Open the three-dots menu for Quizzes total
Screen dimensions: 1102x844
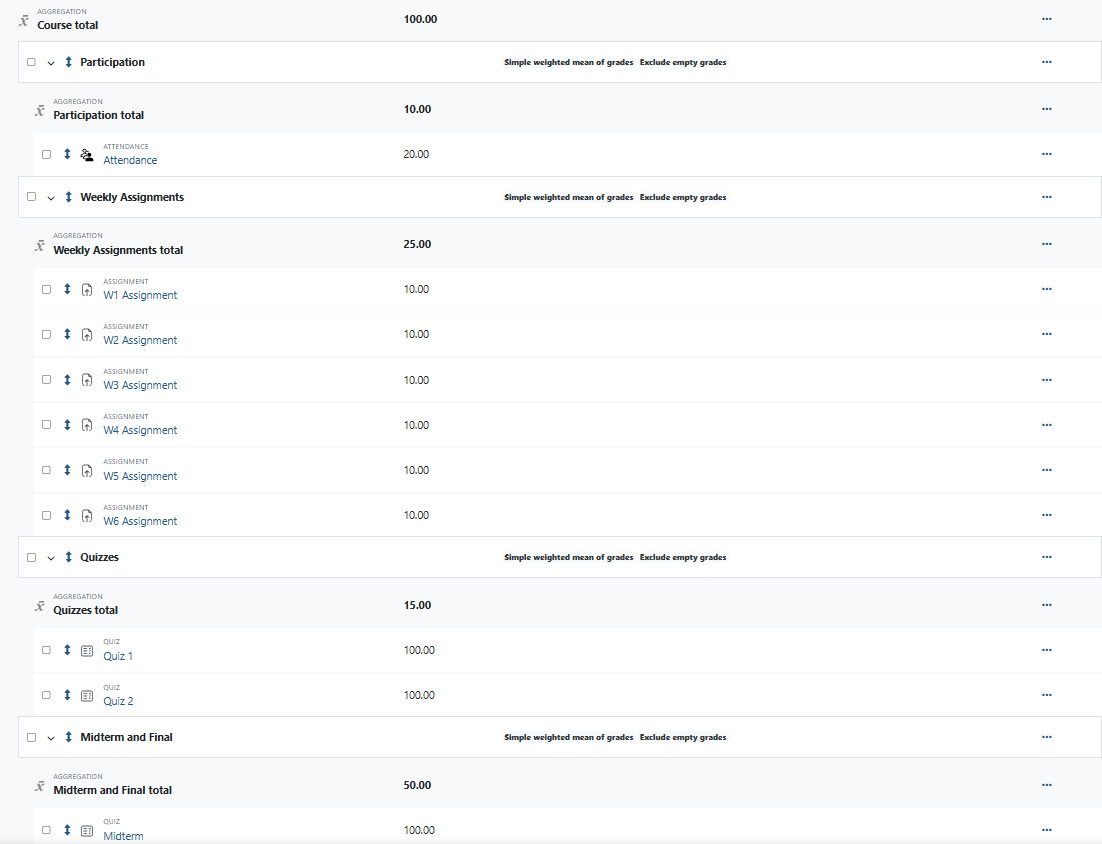click(1046, 605)
